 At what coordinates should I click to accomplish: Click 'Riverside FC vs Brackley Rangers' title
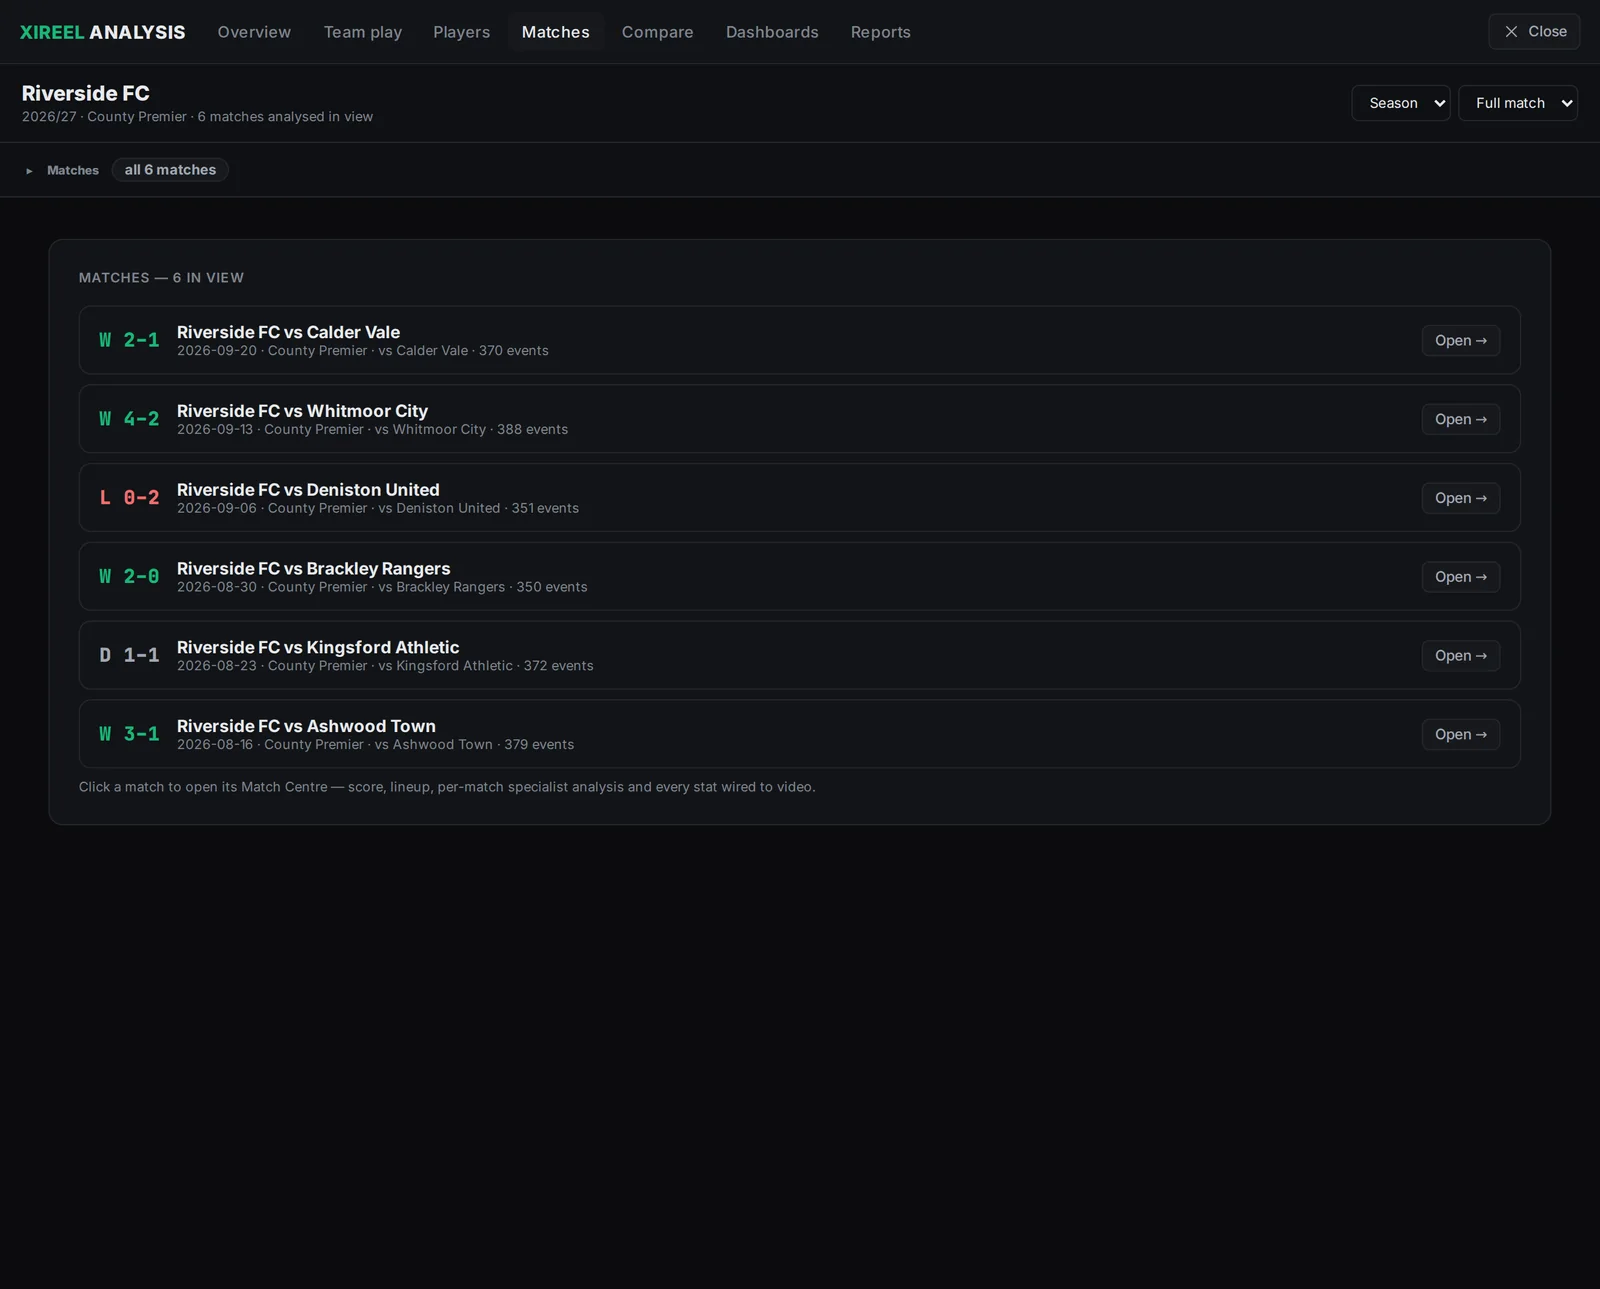tap(314, 569)
